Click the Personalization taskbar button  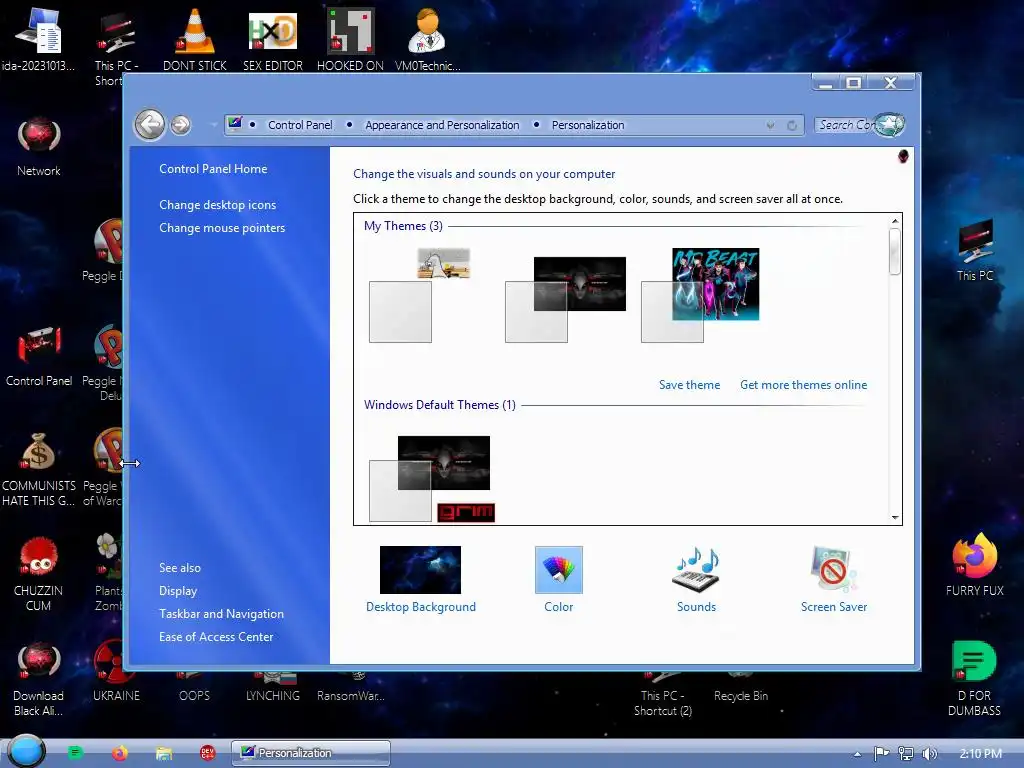click(x=311, y=752)
